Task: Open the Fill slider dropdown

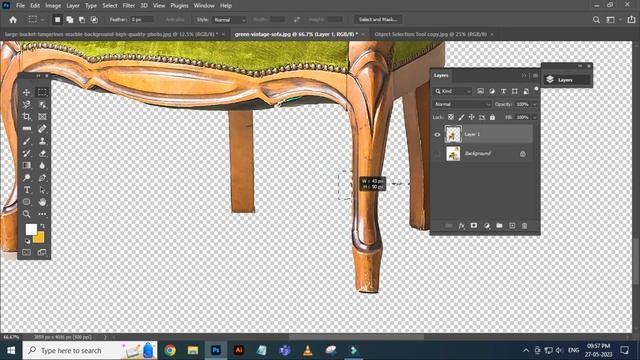Action: tap(535, 118)
